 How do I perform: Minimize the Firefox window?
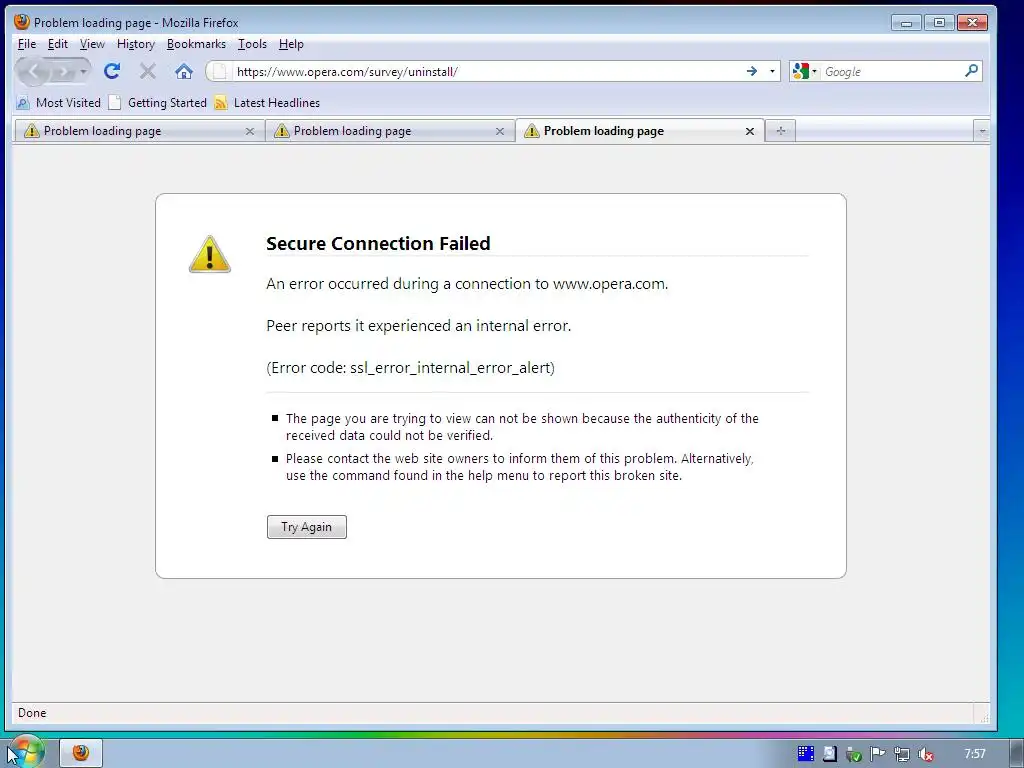pos(906,23)
